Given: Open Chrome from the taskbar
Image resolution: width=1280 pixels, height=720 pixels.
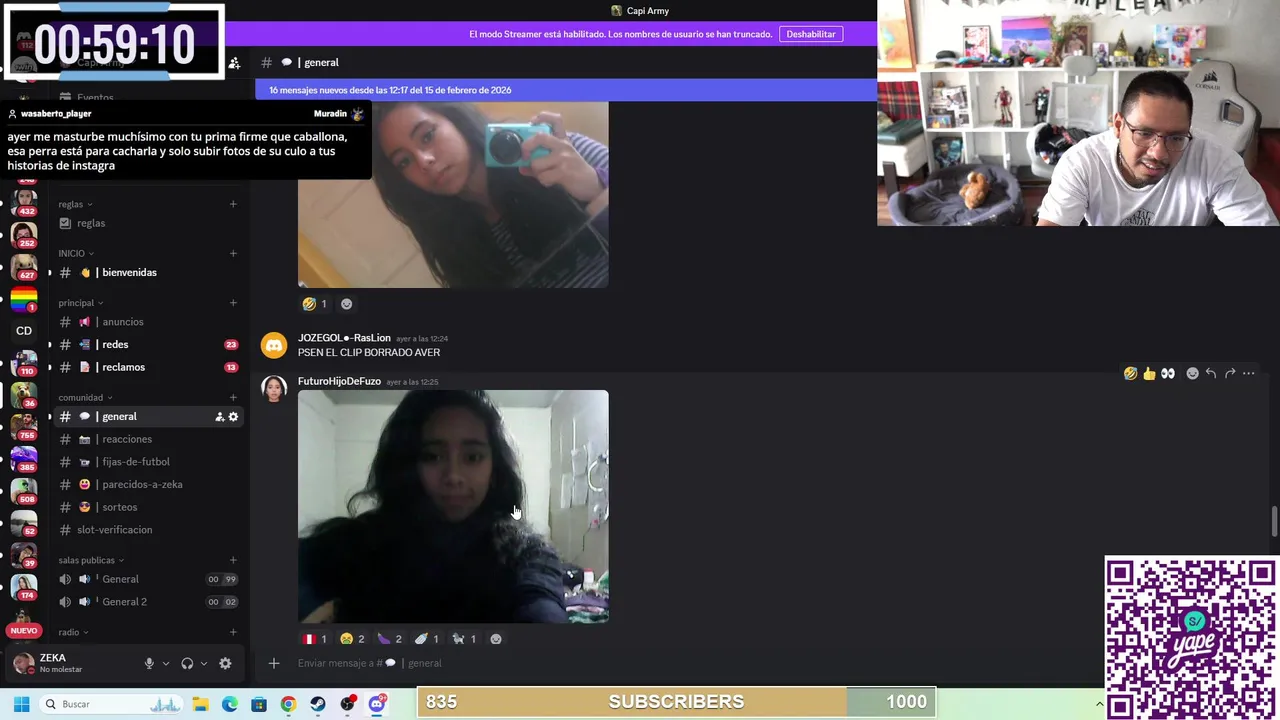Looking at the screenshot, I should tap(288, 704).
